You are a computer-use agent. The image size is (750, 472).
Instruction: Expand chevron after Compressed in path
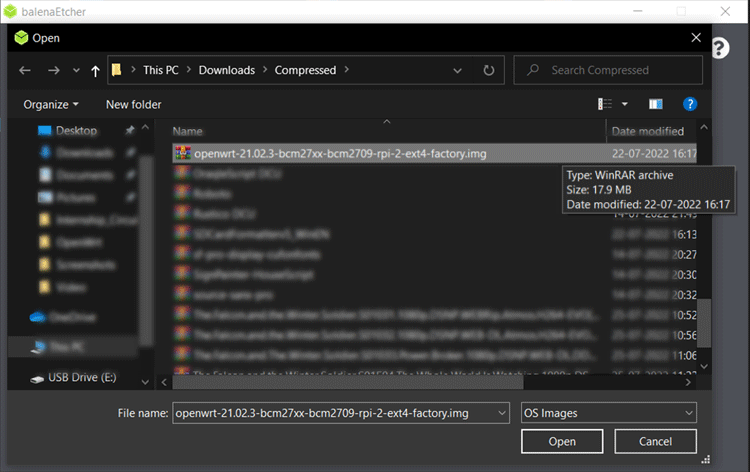[346, 70]
